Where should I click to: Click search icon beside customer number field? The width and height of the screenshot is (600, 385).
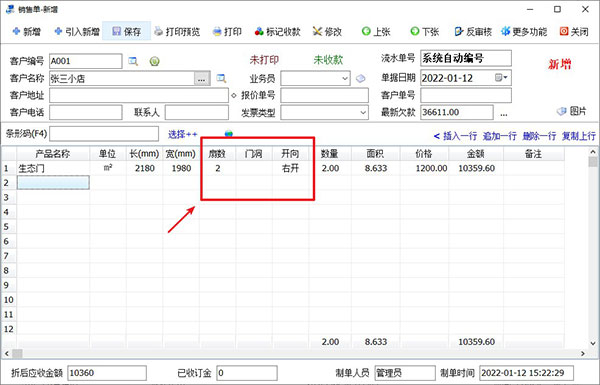pyautogui.click(x=133, y=61)
